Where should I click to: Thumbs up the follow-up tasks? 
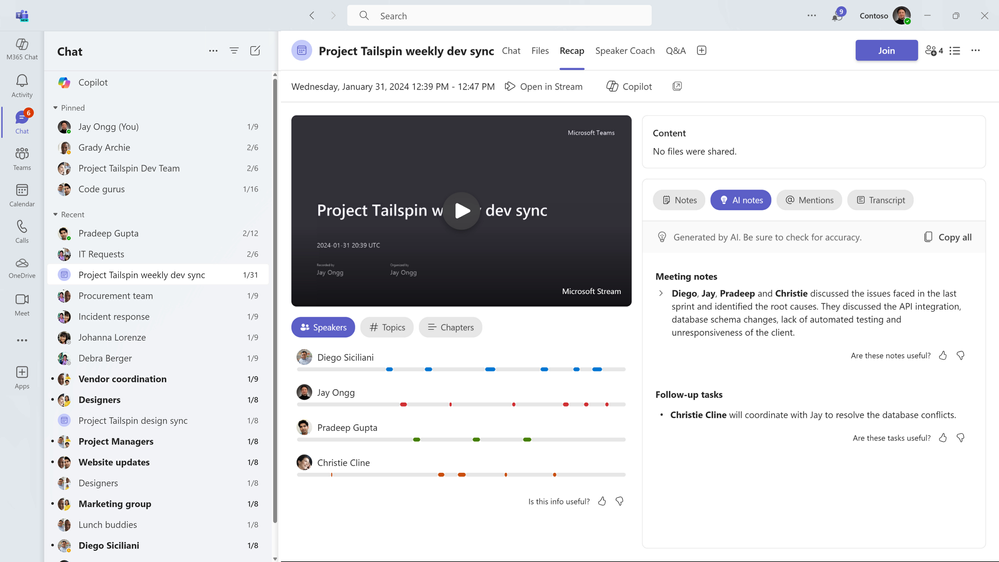point(943,438)
